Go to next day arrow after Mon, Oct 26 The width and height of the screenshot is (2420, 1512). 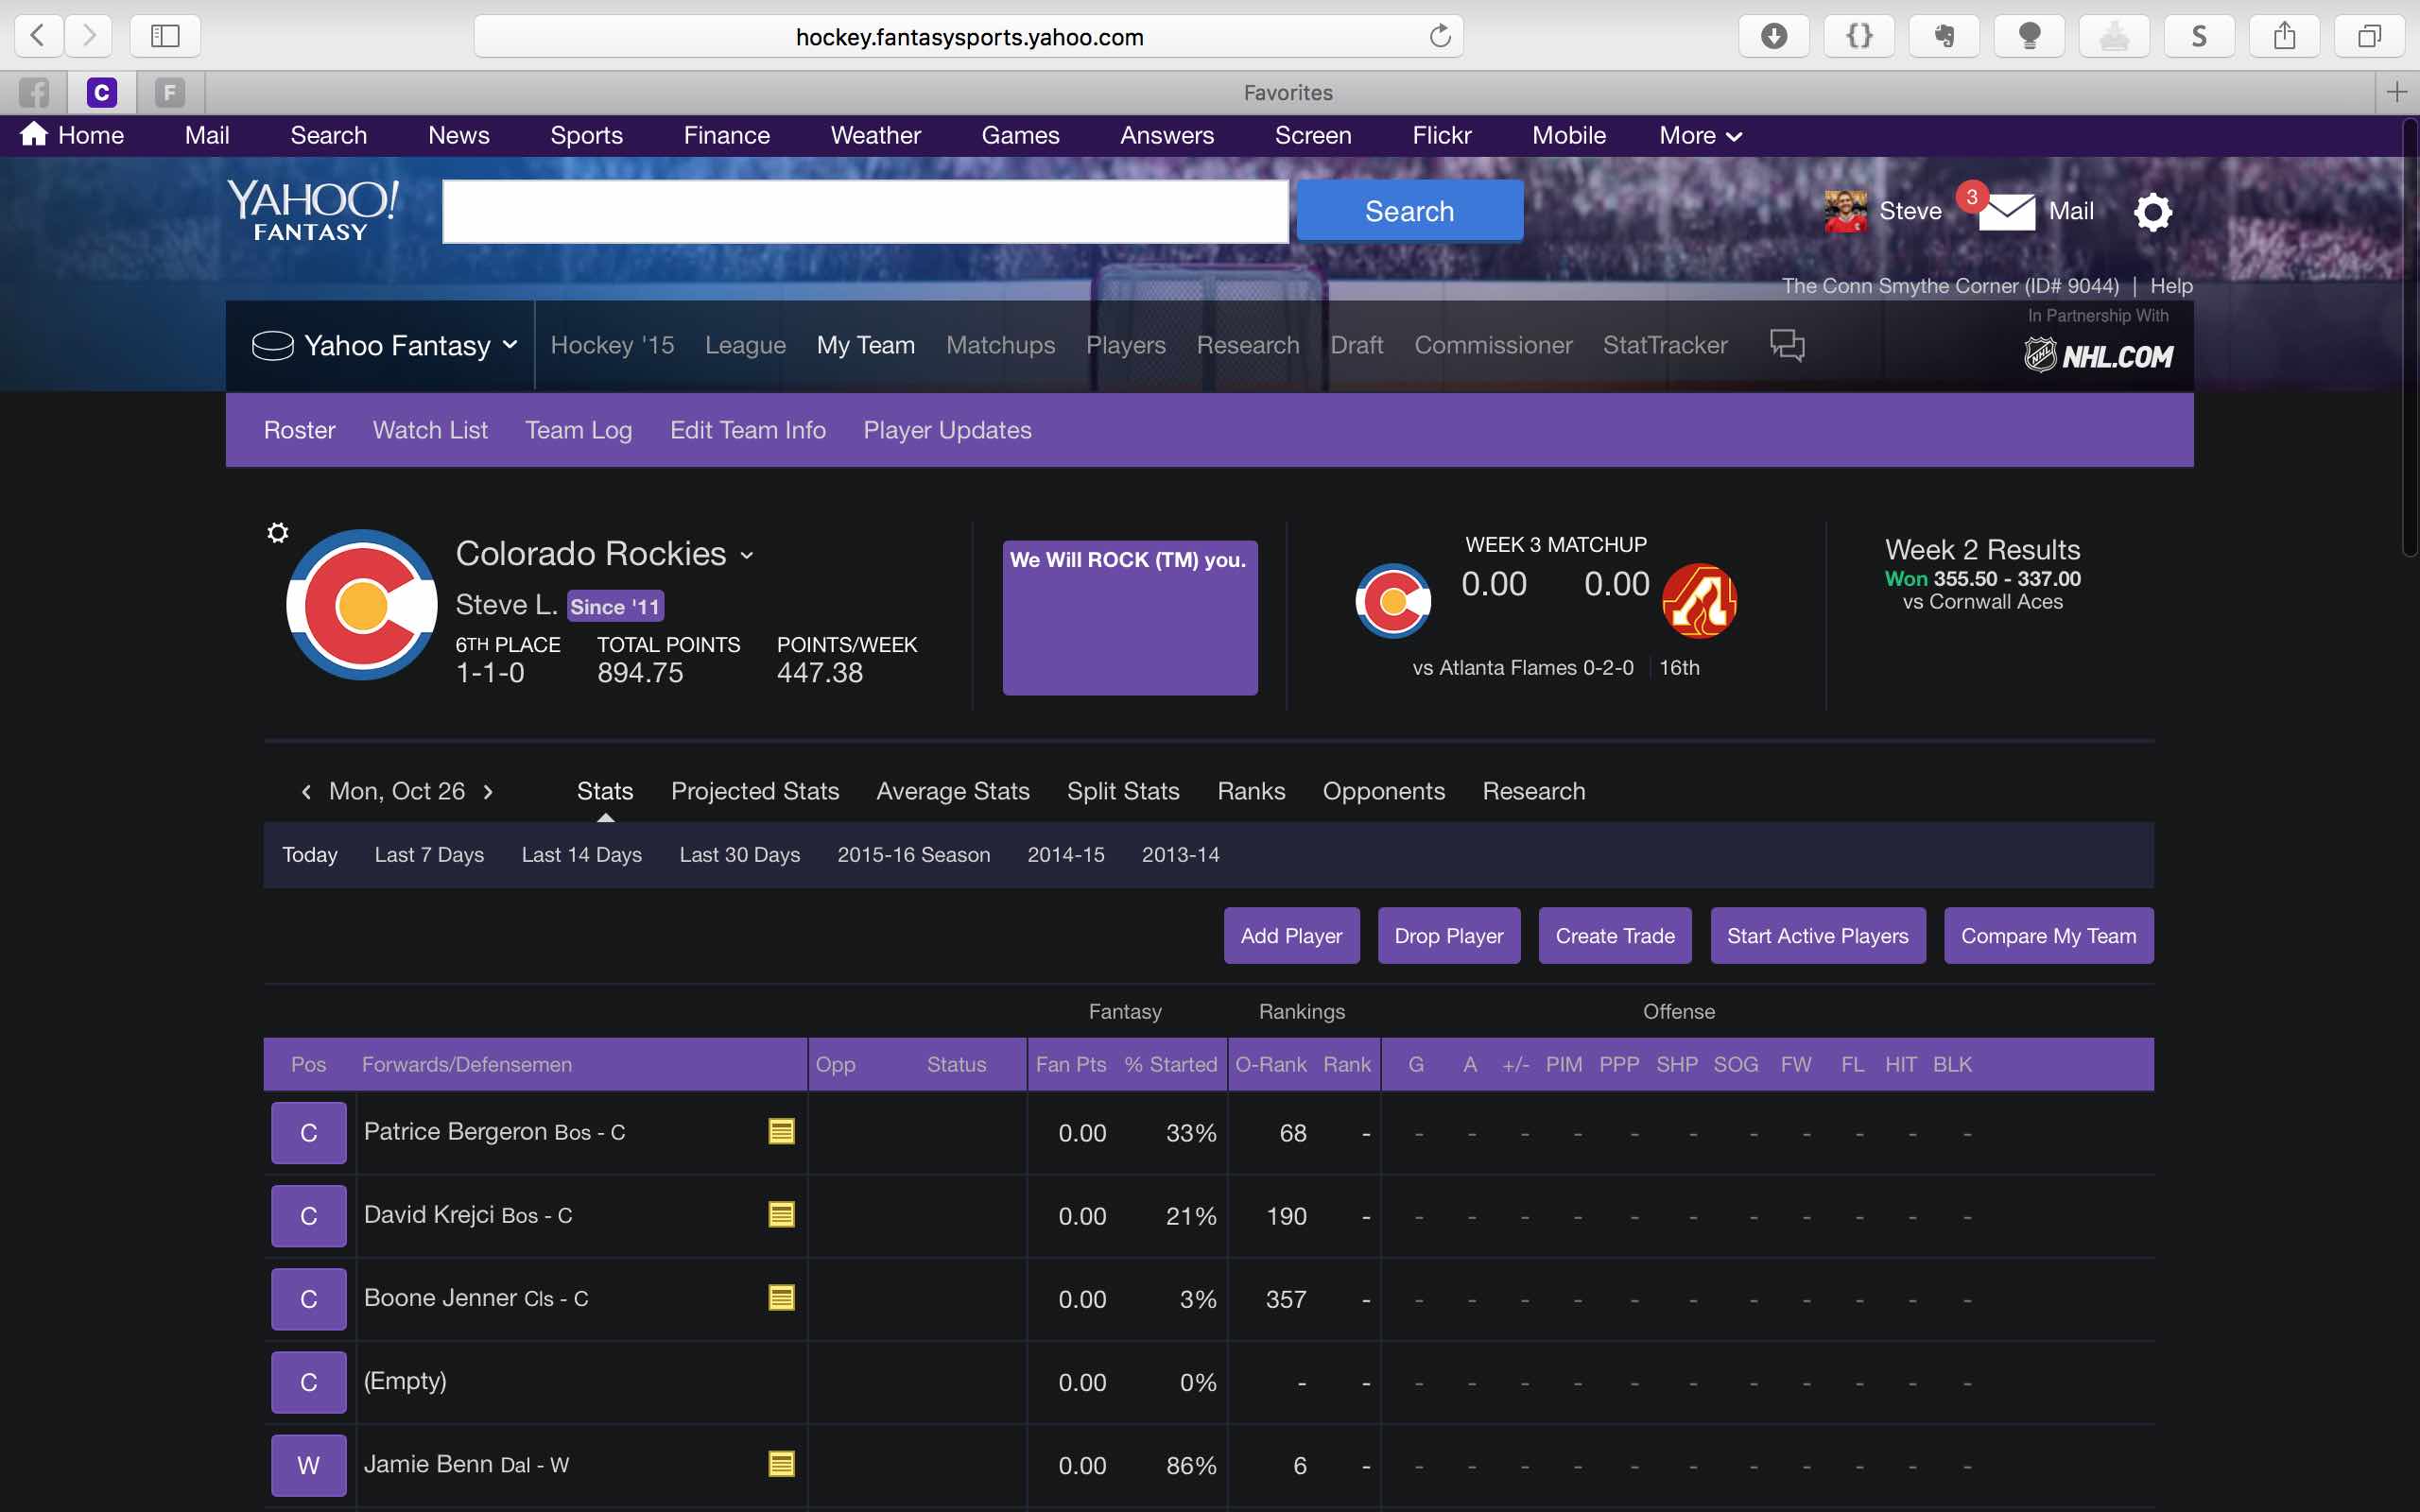coord(488,792)
